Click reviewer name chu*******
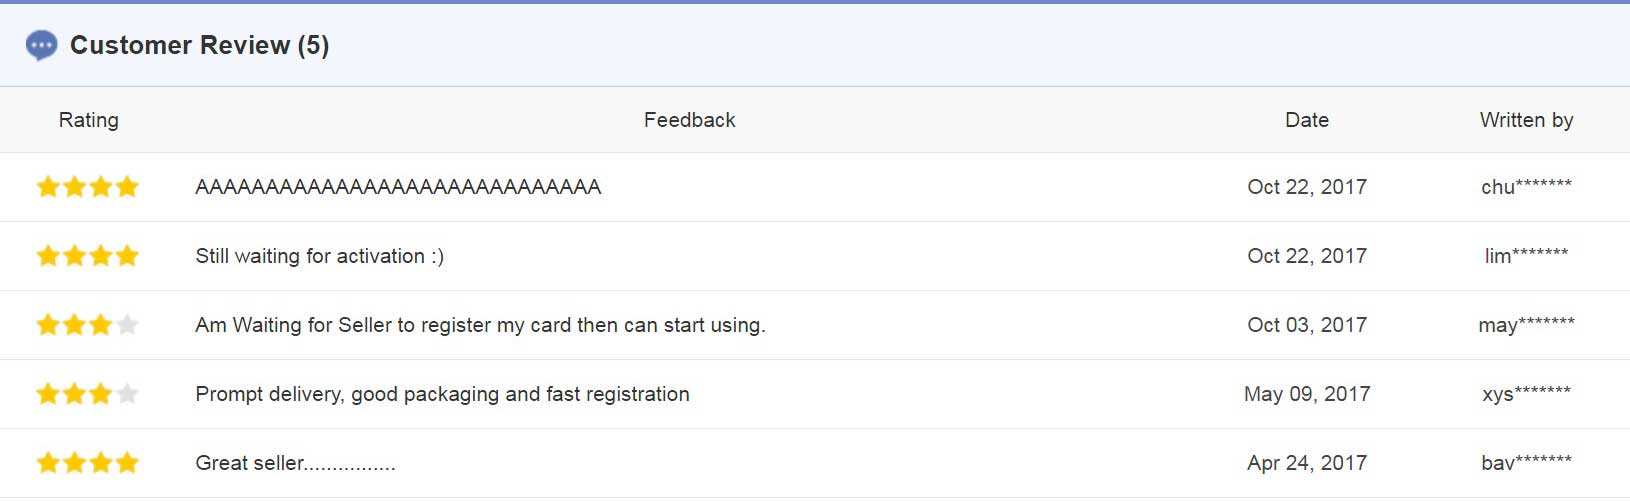The height and width of the screenshot is (501, 1630). click(x=1527, y=187)
